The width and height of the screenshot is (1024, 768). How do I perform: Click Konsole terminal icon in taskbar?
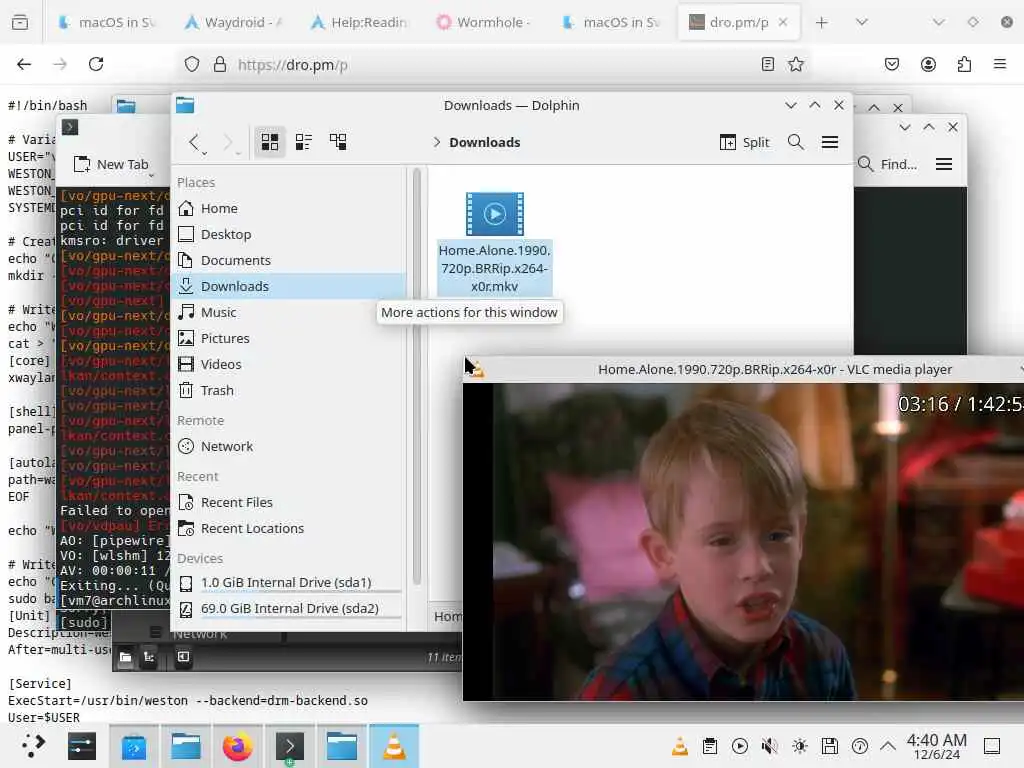coord(289,746)
